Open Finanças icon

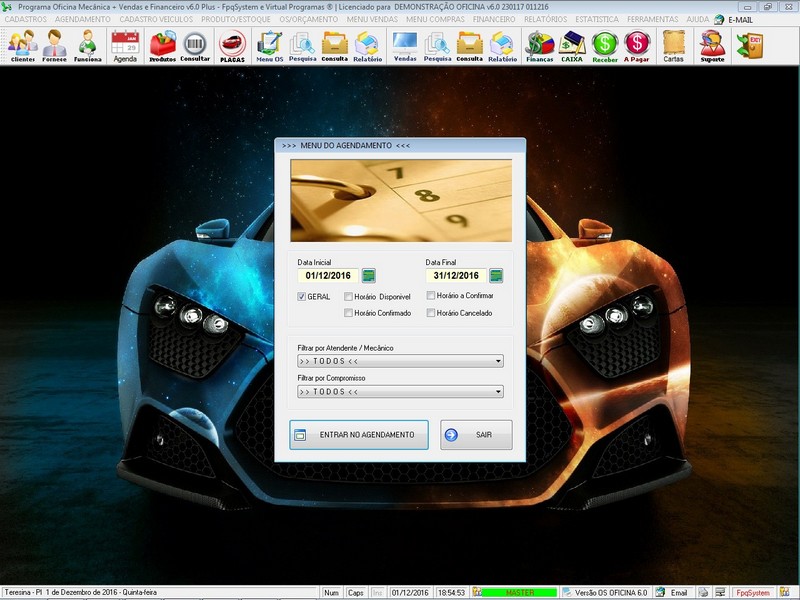tap(540, 46)
